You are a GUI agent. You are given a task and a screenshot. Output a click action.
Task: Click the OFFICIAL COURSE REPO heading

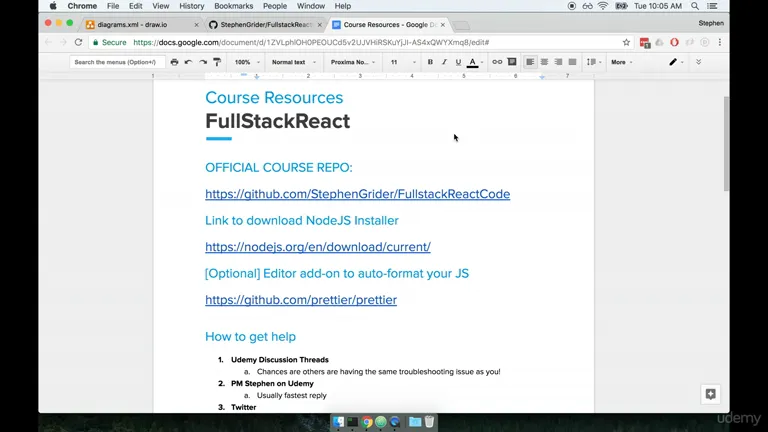pos(279,168)
